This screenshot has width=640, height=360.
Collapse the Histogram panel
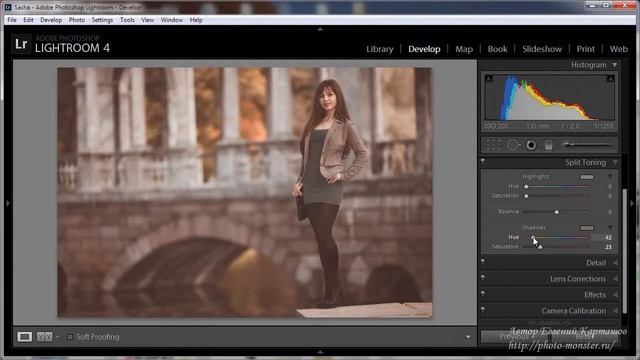coord(615,65)
